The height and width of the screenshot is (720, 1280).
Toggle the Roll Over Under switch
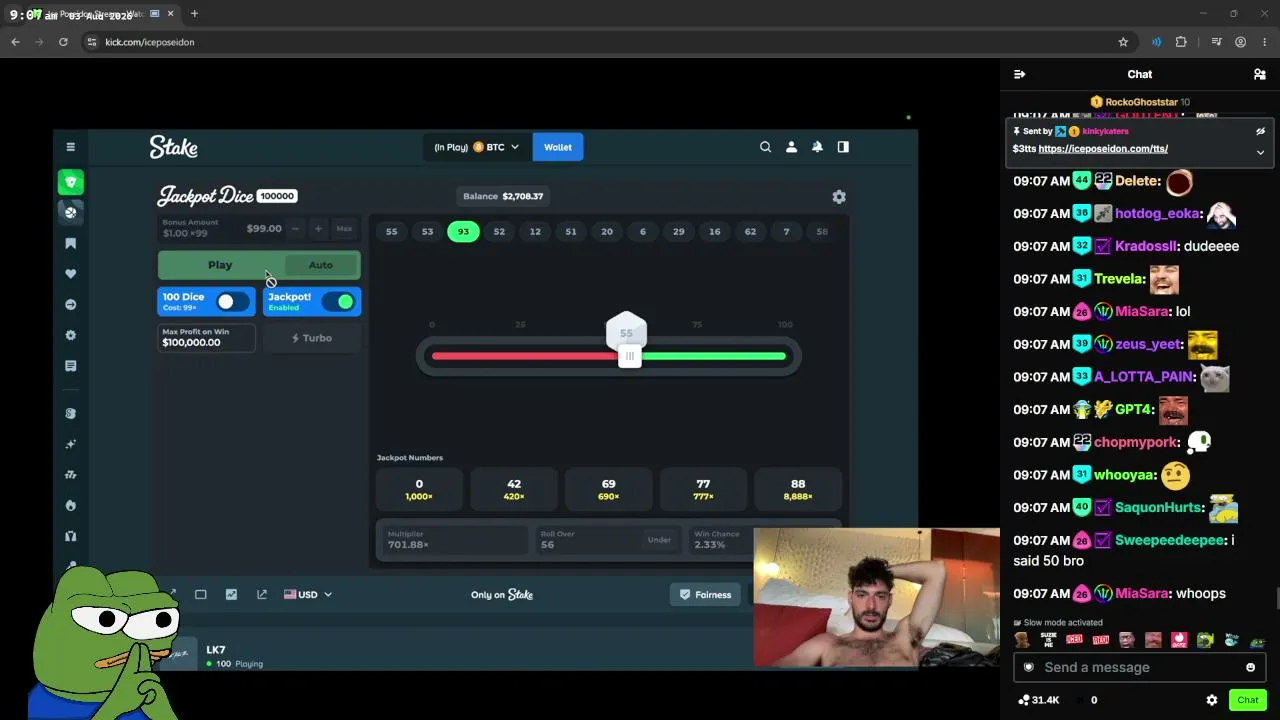(659, 540)
